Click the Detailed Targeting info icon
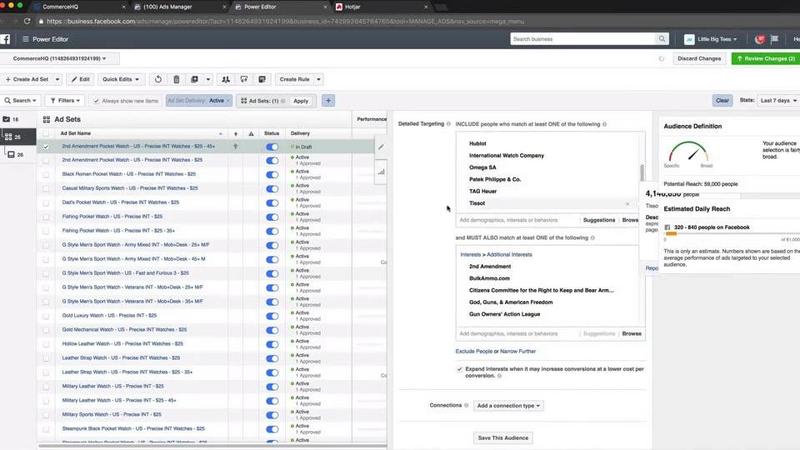The image size is (800, 450). pyautogui.click(x=448, y=124)
